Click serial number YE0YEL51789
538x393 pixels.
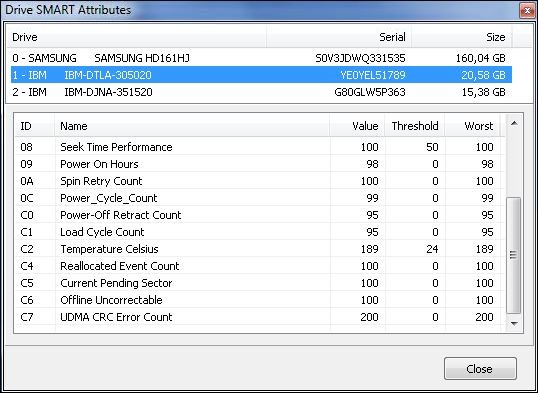pos(373,75)
